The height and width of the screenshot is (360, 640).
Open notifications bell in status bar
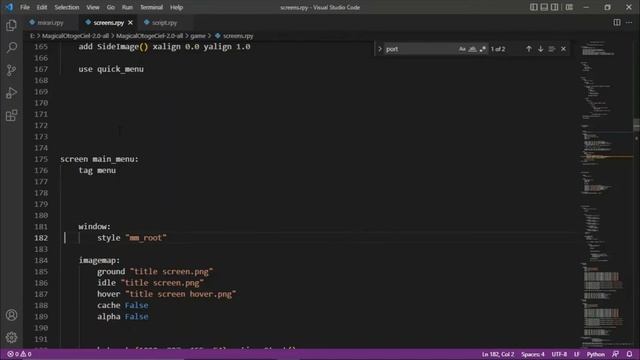pos(629,354)
